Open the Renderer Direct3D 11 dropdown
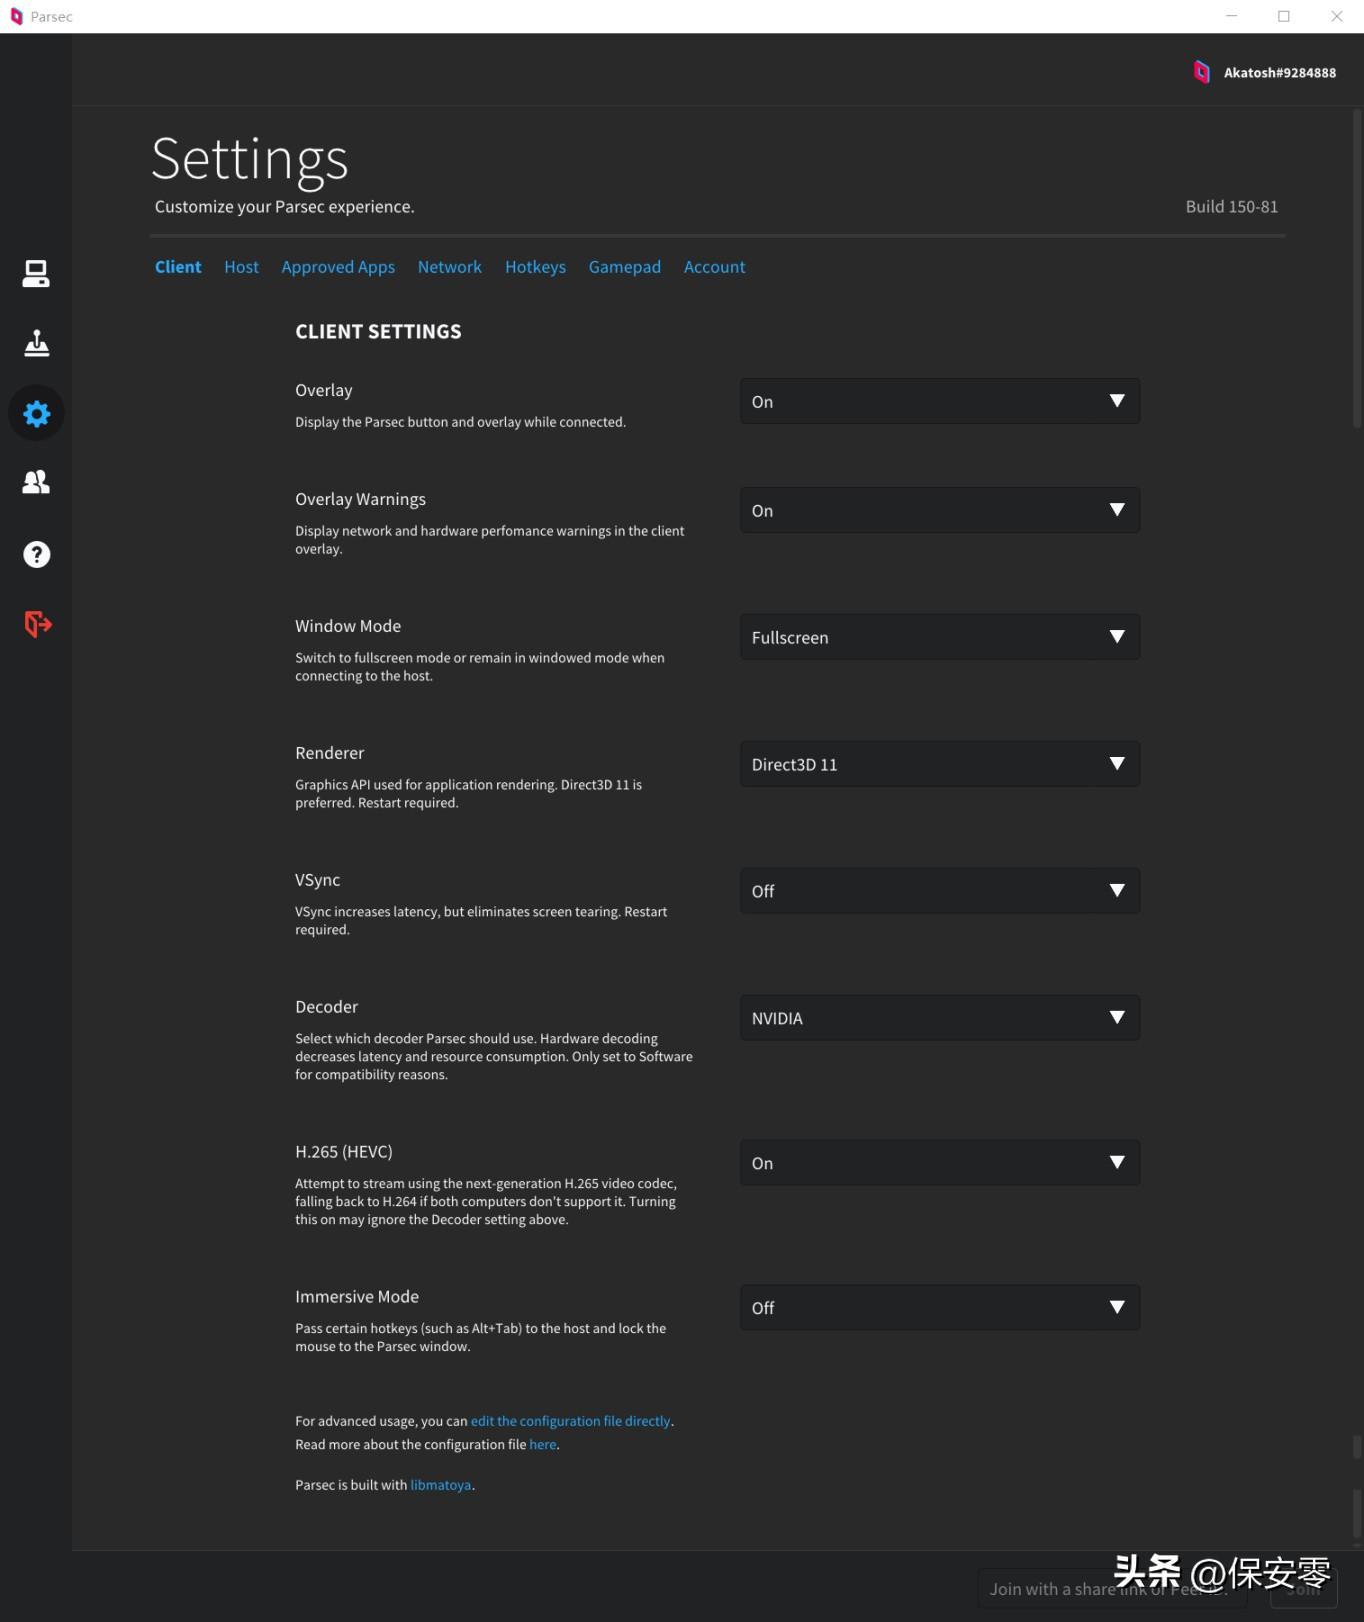The image size is (1364, 1622). 939,764
